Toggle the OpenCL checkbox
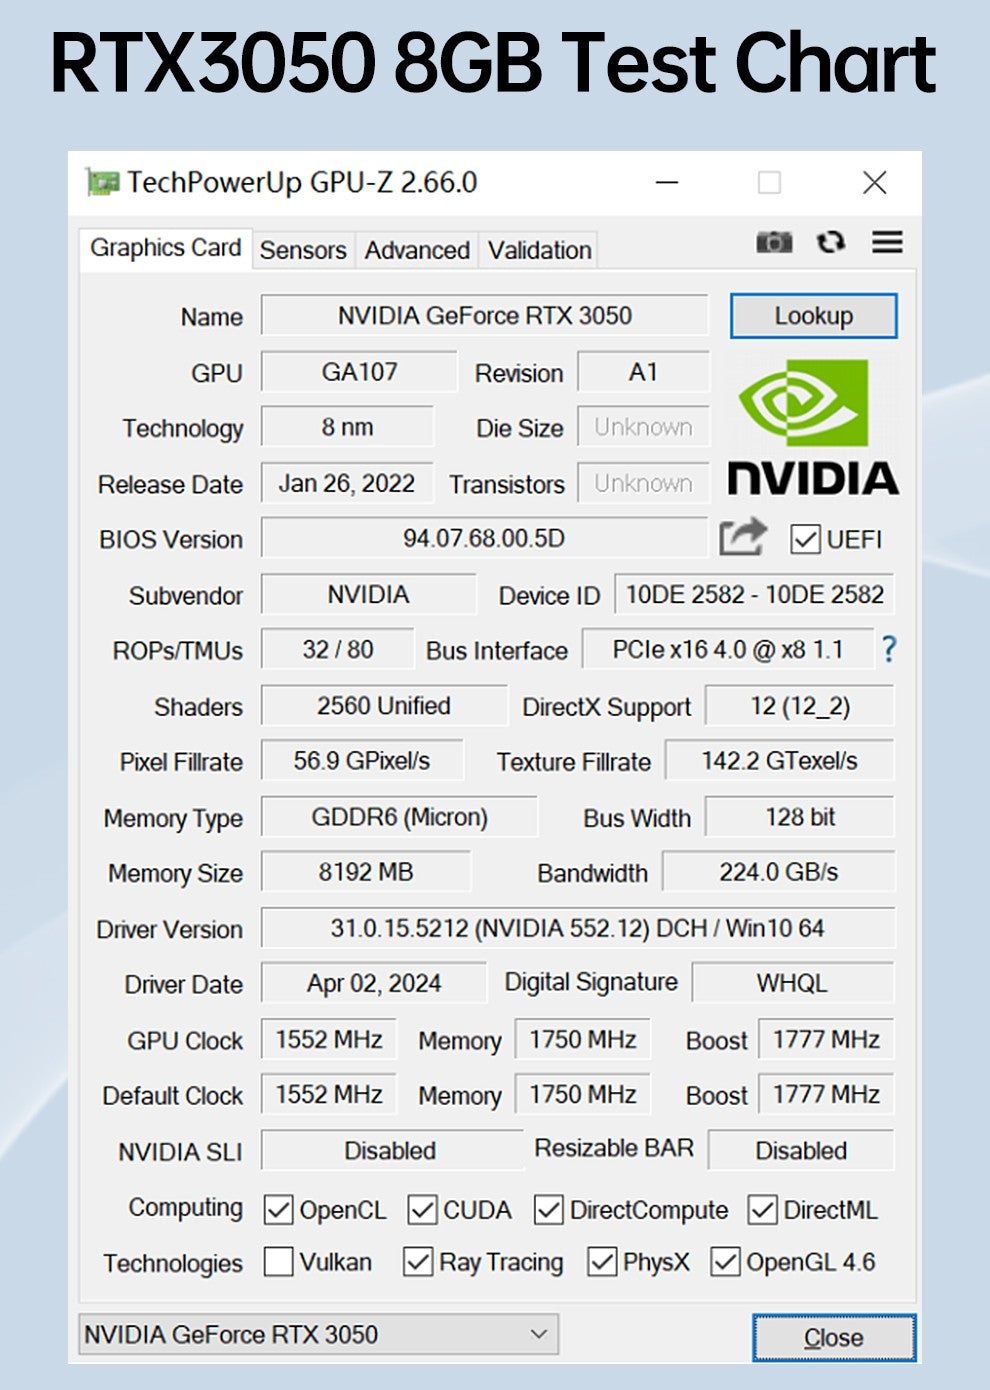The image size is (990, 1390). (278, 1210)
